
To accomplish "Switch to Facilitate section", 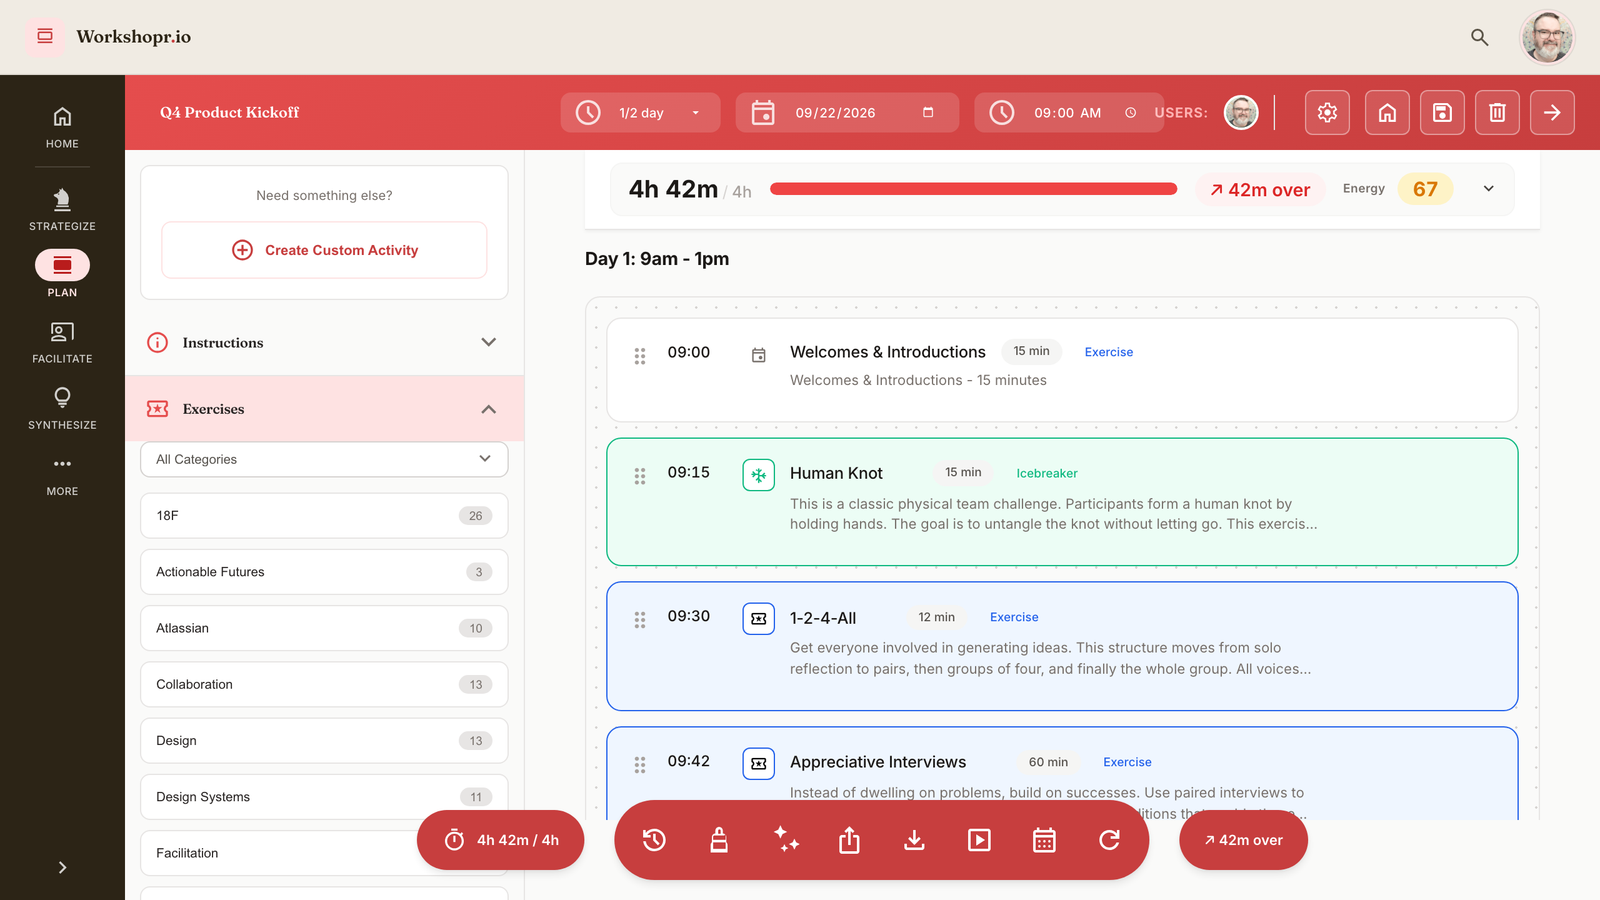I will point(62,342).
